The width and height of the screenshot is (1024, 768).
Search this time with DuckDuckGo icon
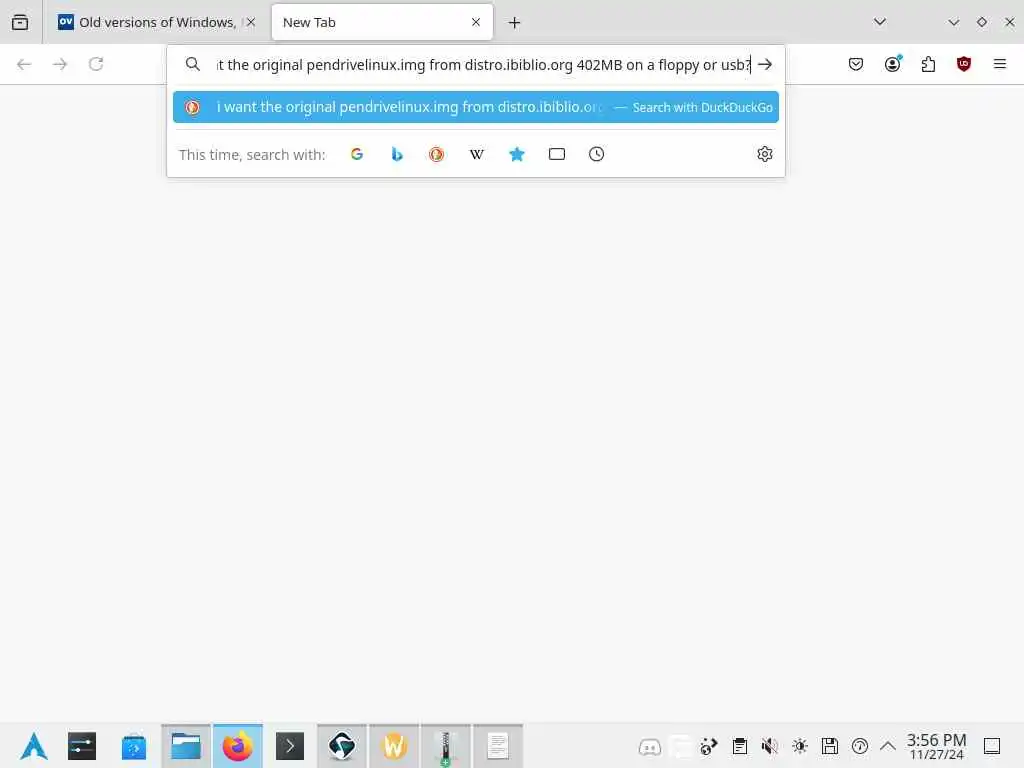[x=436, y=154]
